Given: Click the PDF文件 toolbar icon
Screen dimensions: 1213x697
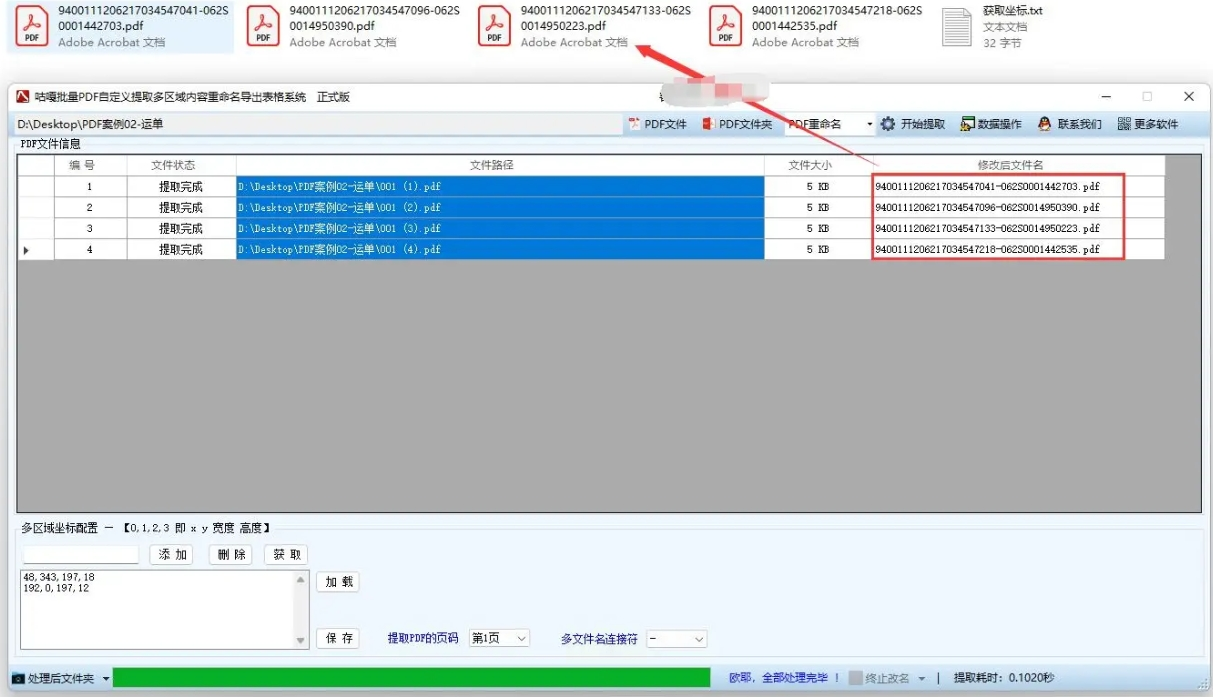Looking at the screenshot, I should [634, 124].
